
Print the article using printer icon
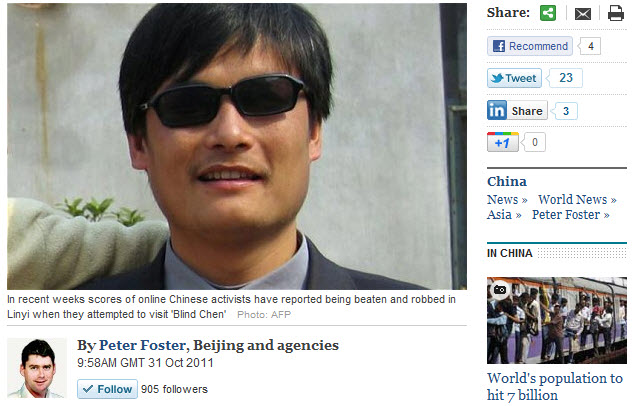(615, 13)
